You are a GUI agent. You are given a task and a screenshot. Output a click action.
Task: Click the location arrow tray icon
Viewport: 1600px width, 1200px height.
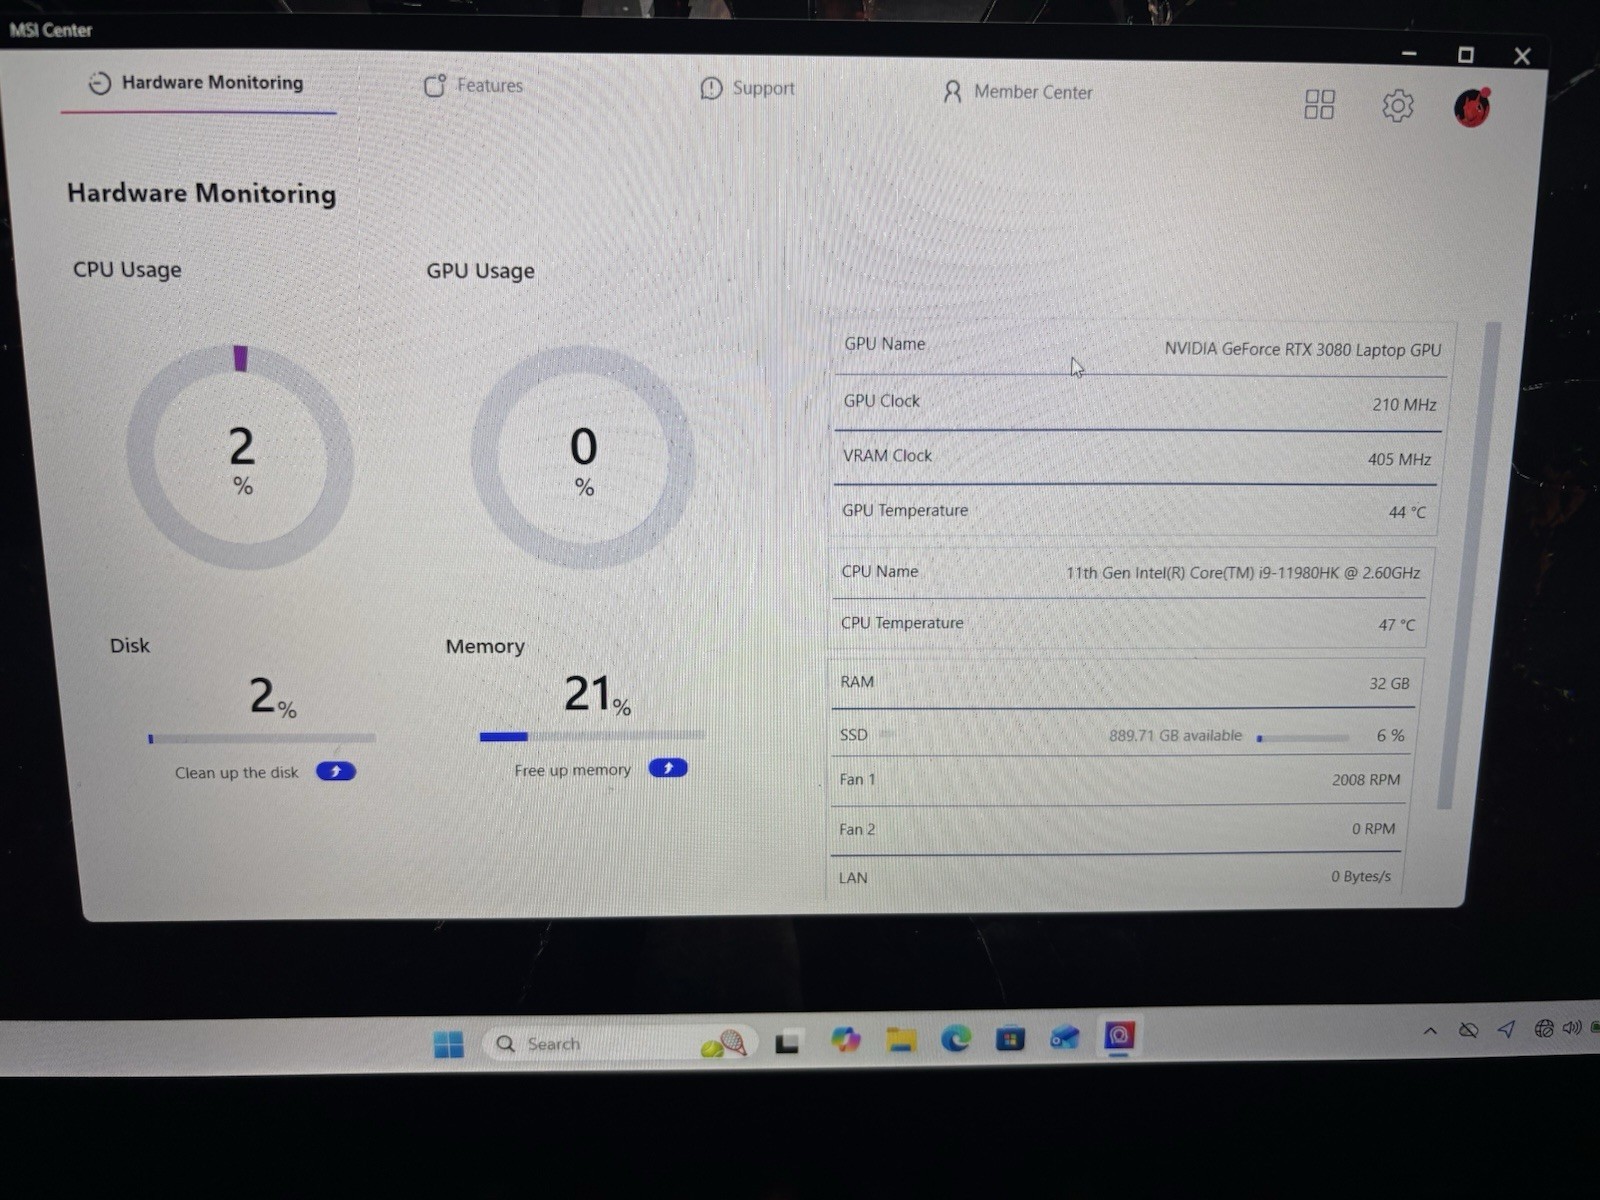pyautogui.click(x=1506, y=1029)
